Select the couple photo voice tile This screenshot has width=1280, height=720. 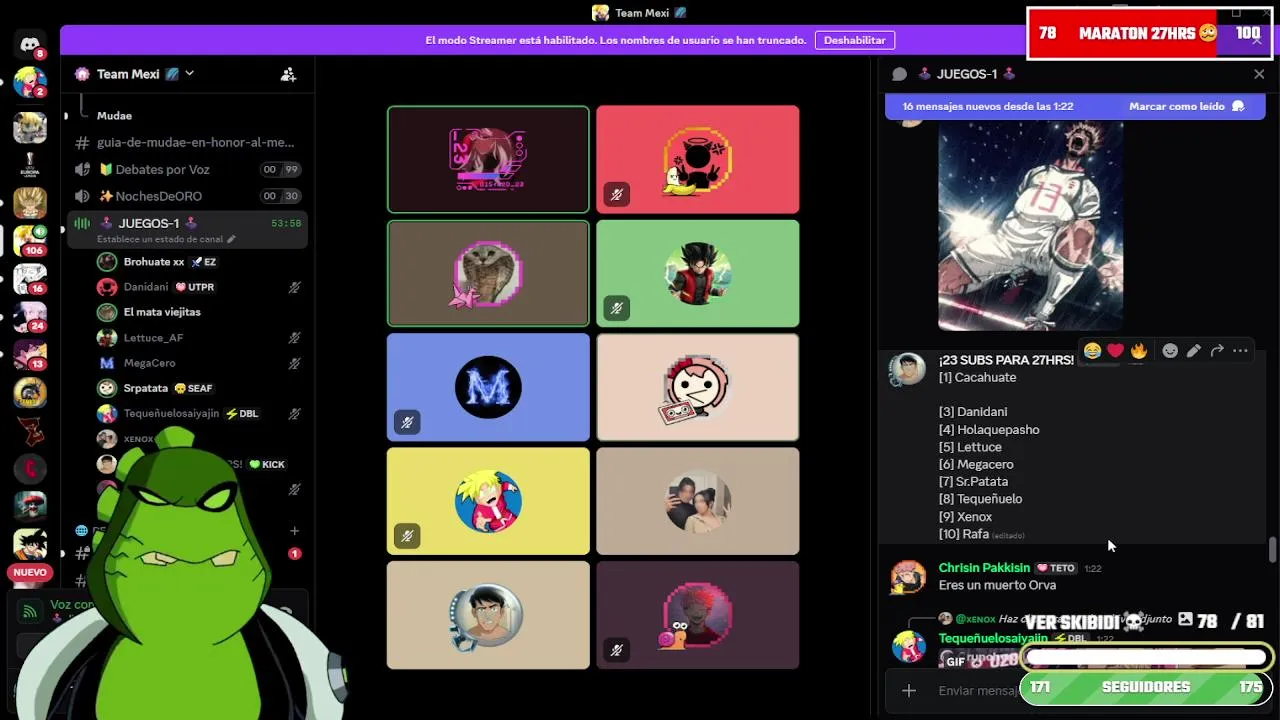698,501
